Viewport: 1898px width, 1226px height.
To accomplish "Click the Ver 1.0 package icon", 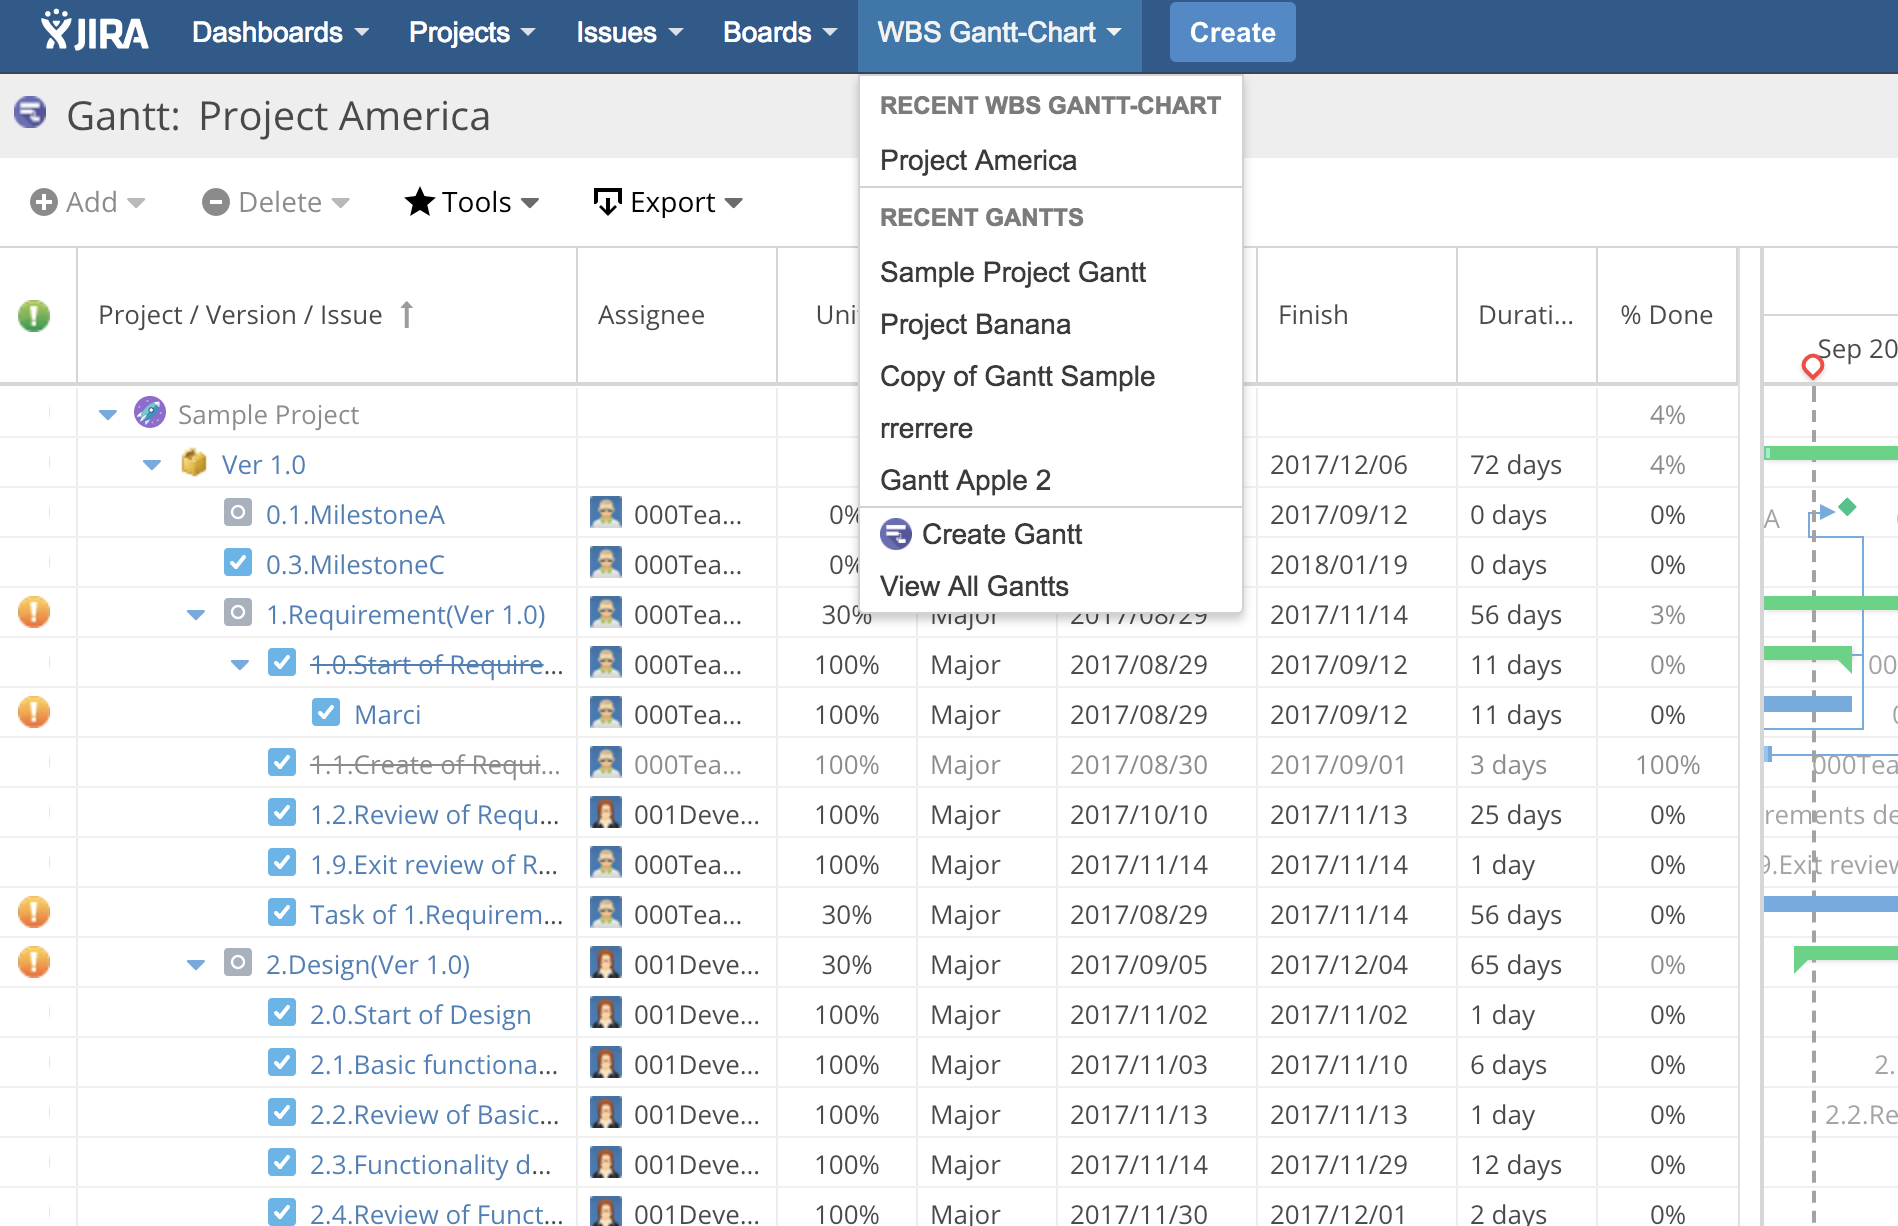I will click(x=194, y=464).
